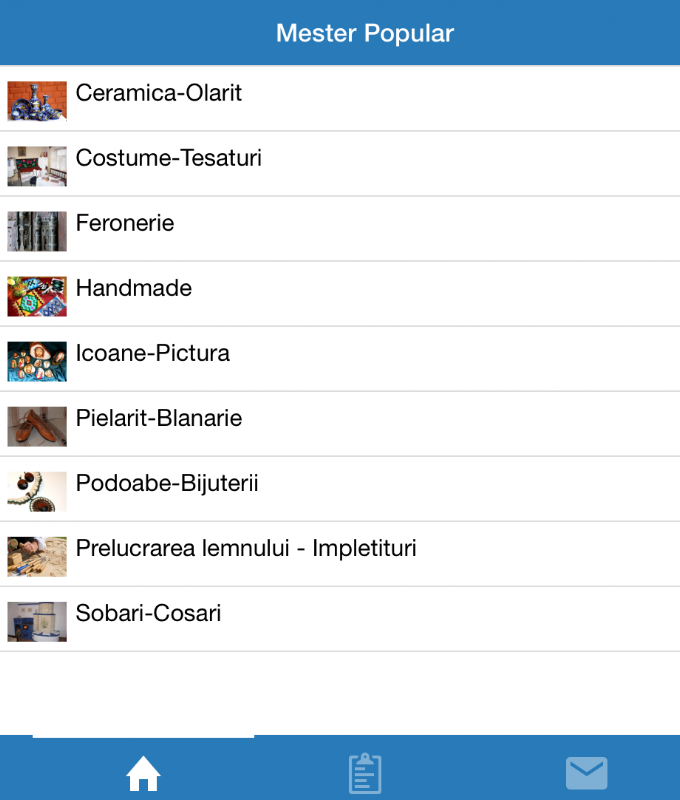Screen dimensions: 680x800
Task: Tap the woodworking thumbnail for Prelucrarea lemnului
Action: click(37, 556)
